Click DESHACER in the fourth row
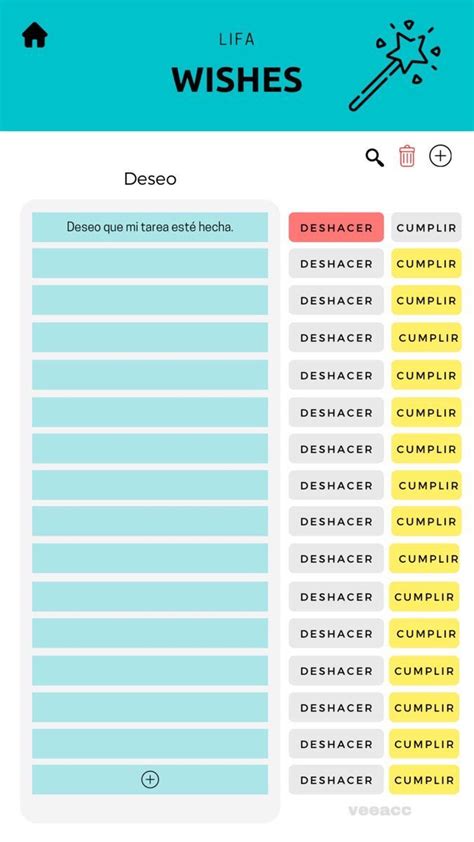 coord(336,337)
